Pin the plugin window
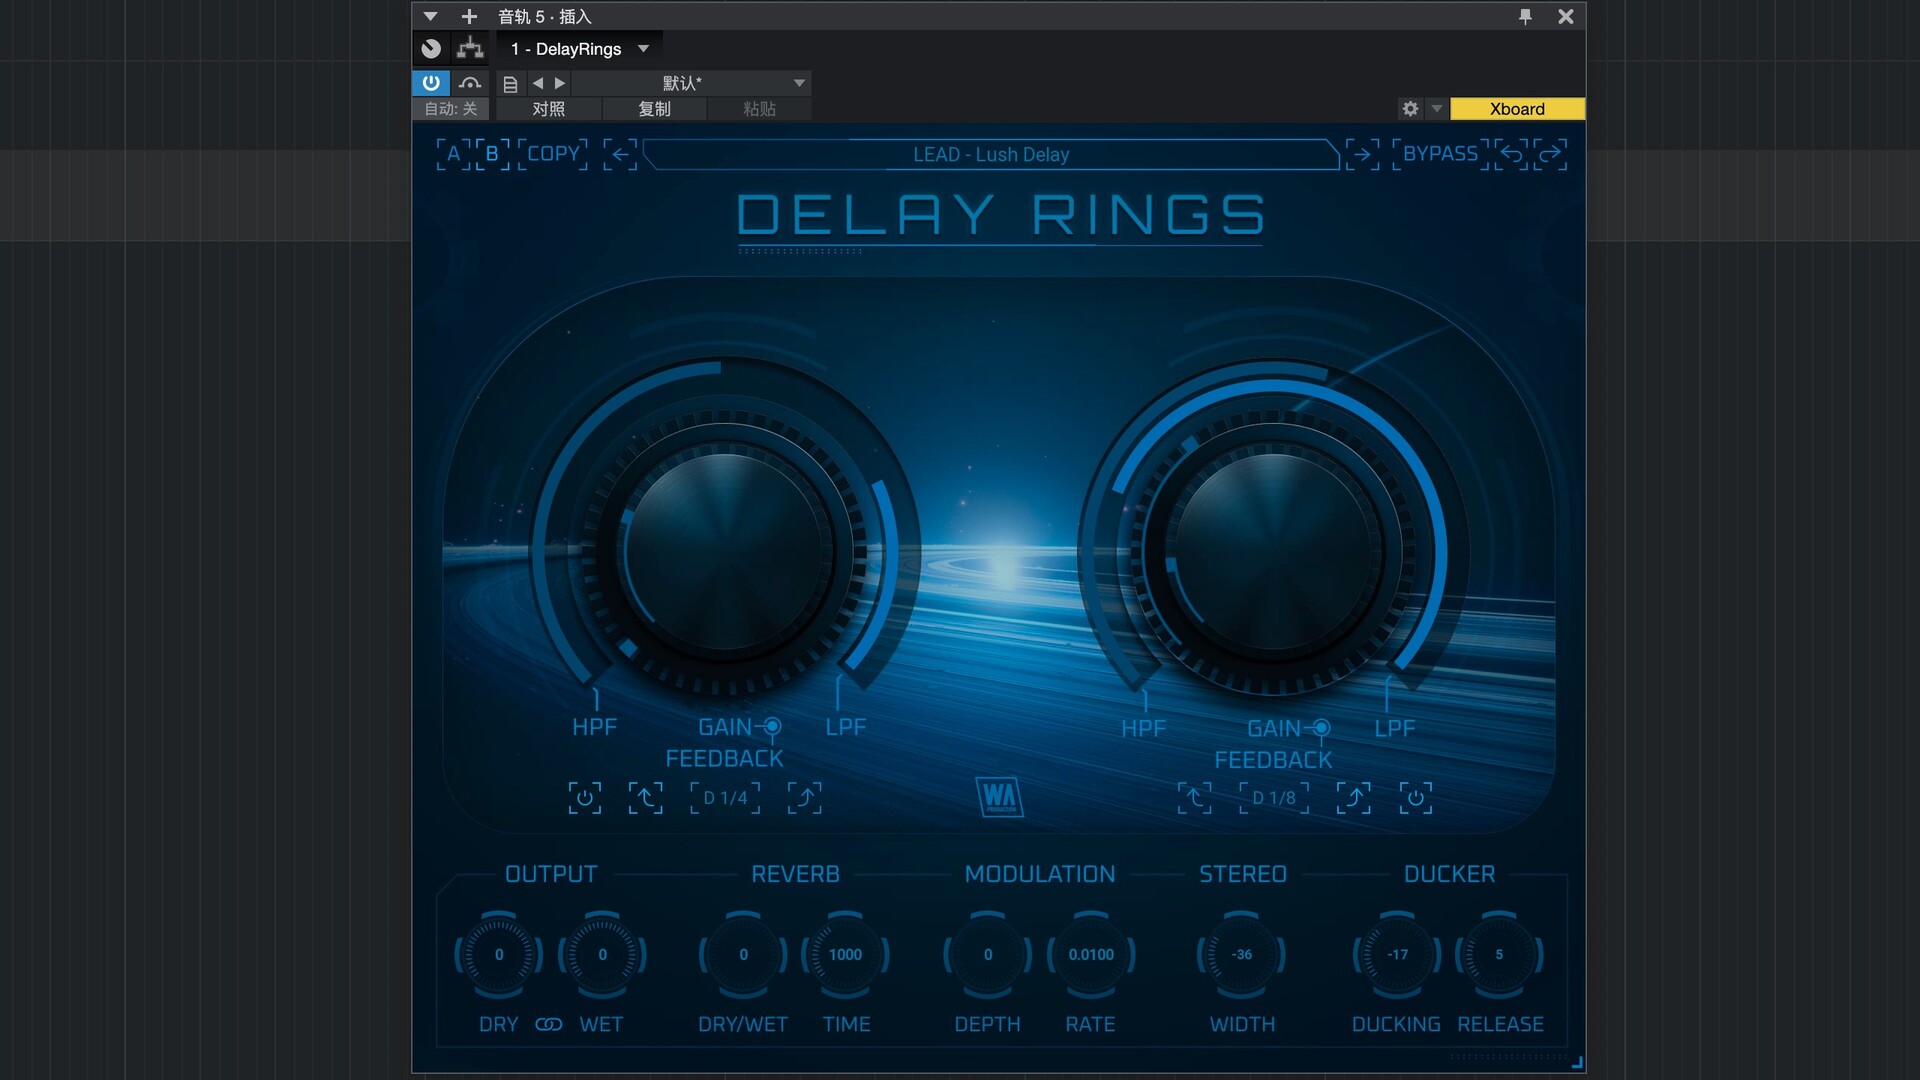The height and width of the screenshot is (1080, 1920). point(1525,16)
